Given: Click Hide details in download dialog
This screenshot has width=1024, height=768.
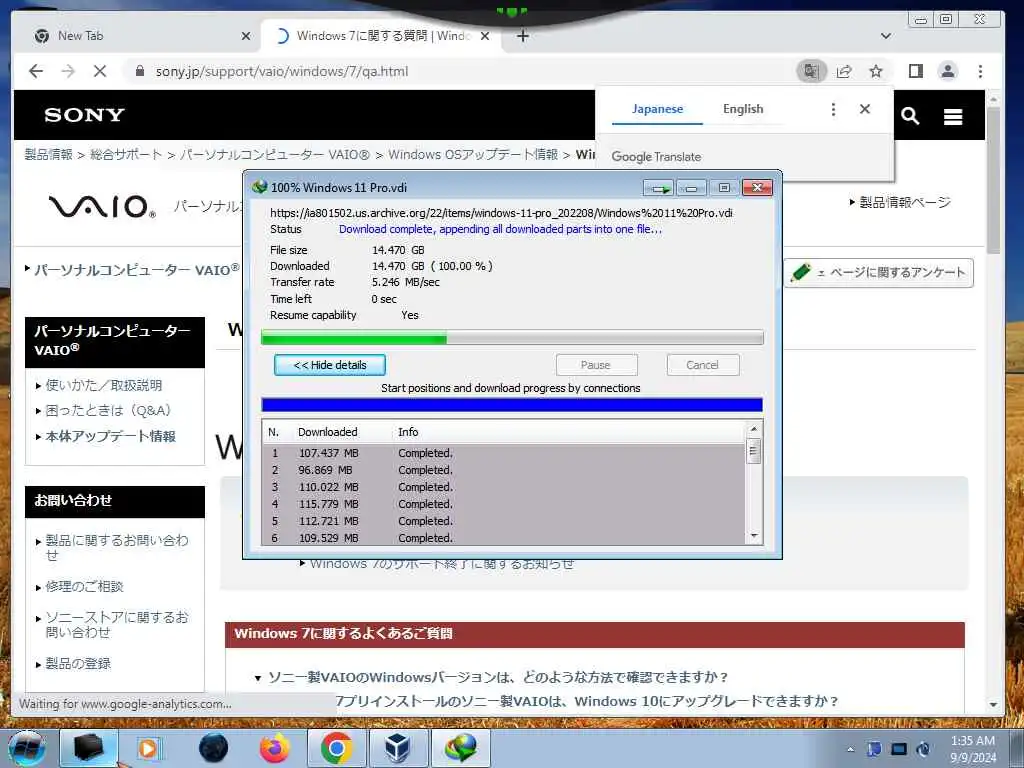Looking at the screenshot, I should click(330, 365).
